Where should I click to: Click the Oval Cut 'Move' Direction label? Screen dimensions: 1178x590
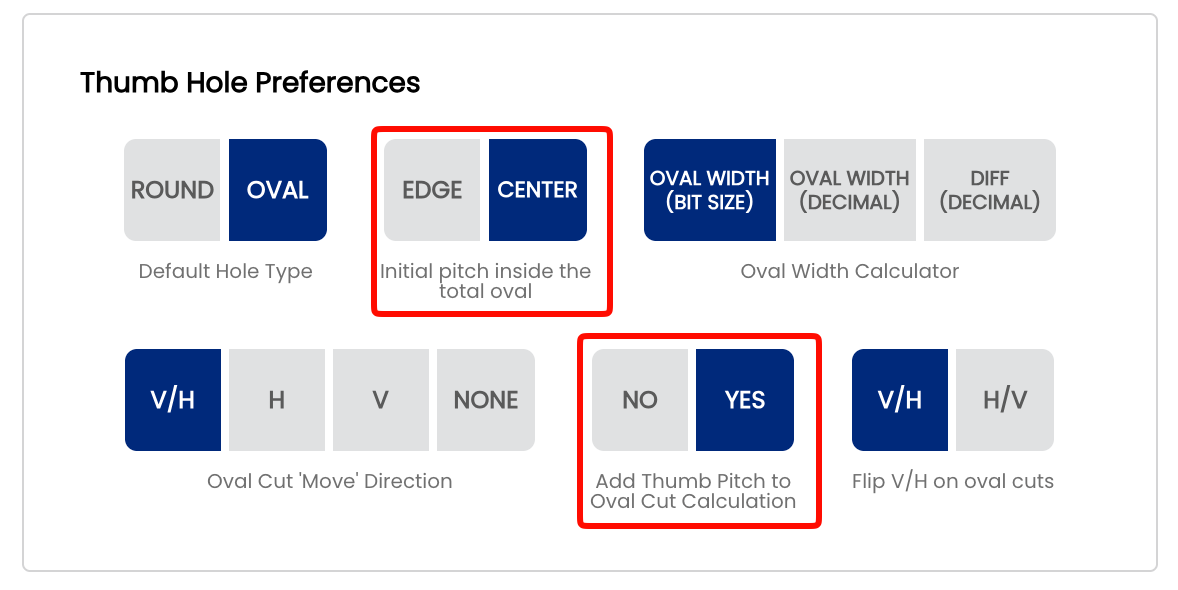click(330, 481)
